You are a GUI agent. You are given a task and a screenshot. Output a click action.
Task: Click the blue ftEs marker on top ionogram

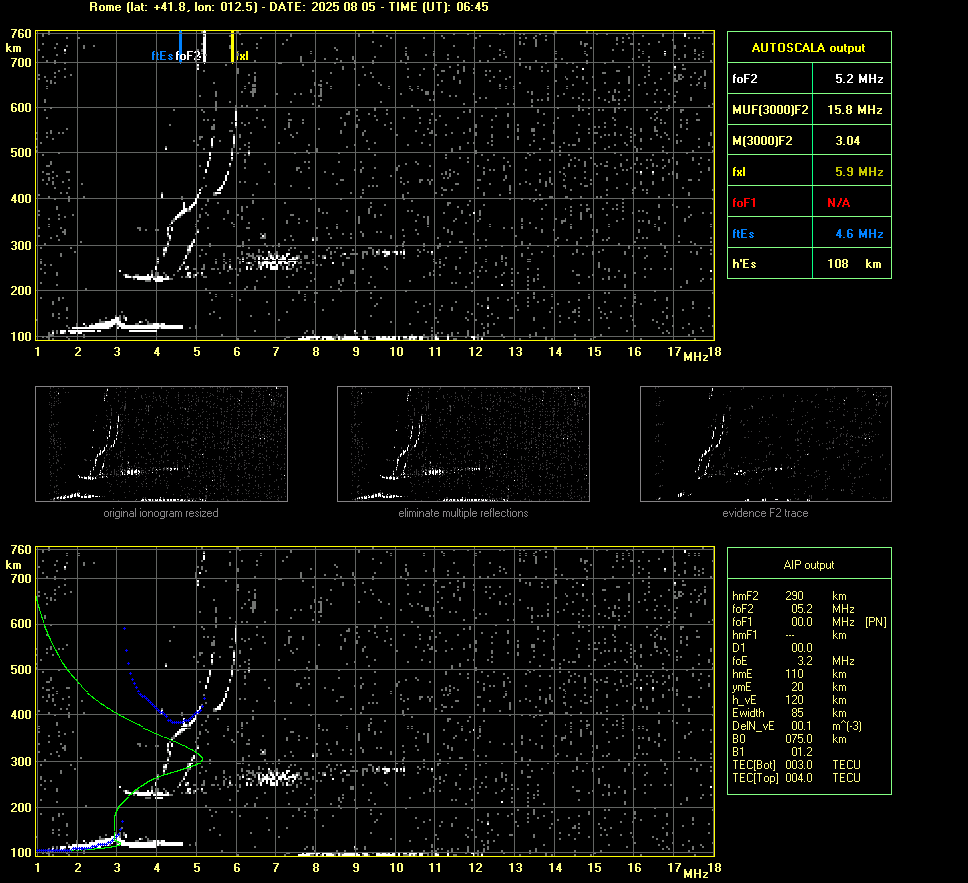tap(180, 48)
